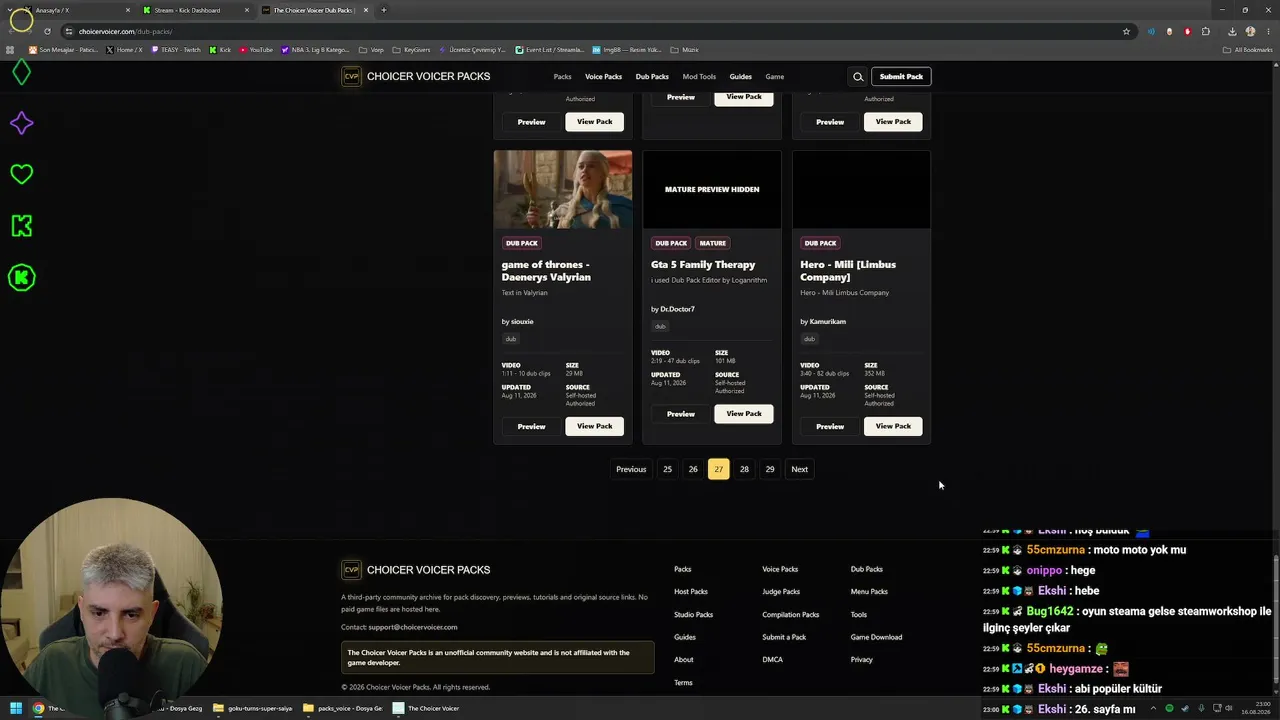Click the CVP logo in the header
The height and width of the screenshot is (720, 1280).
(x=351, y=77)
